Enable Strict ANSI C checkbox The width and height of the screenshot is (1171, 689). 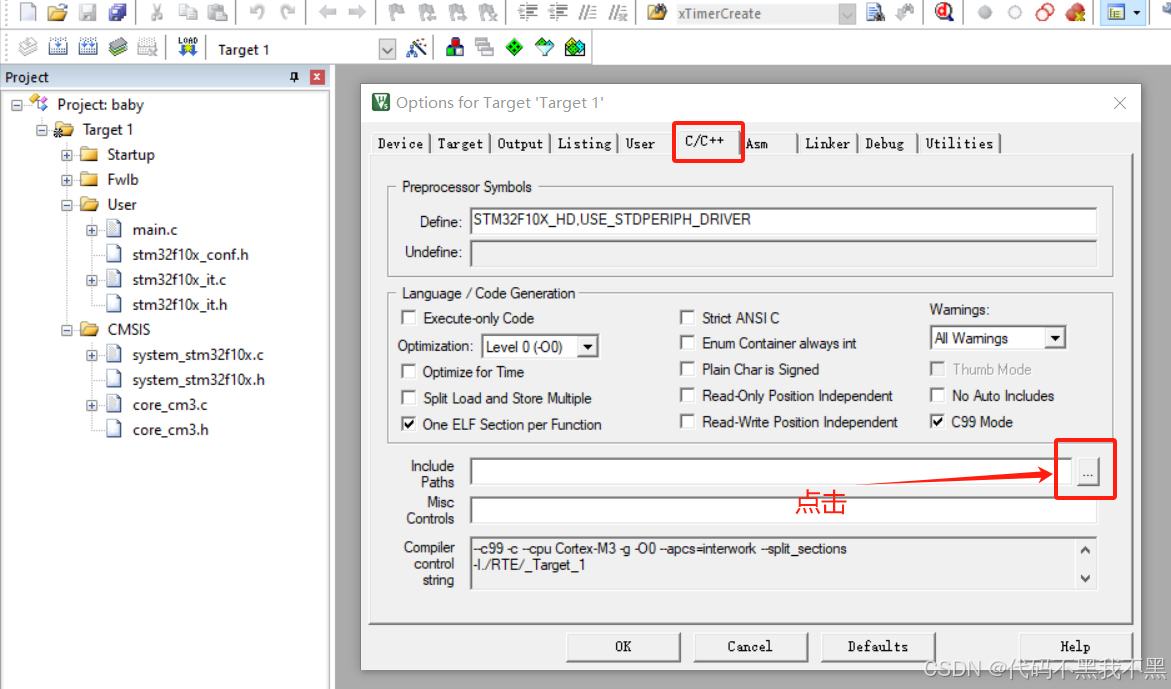[x=687, y=318]
